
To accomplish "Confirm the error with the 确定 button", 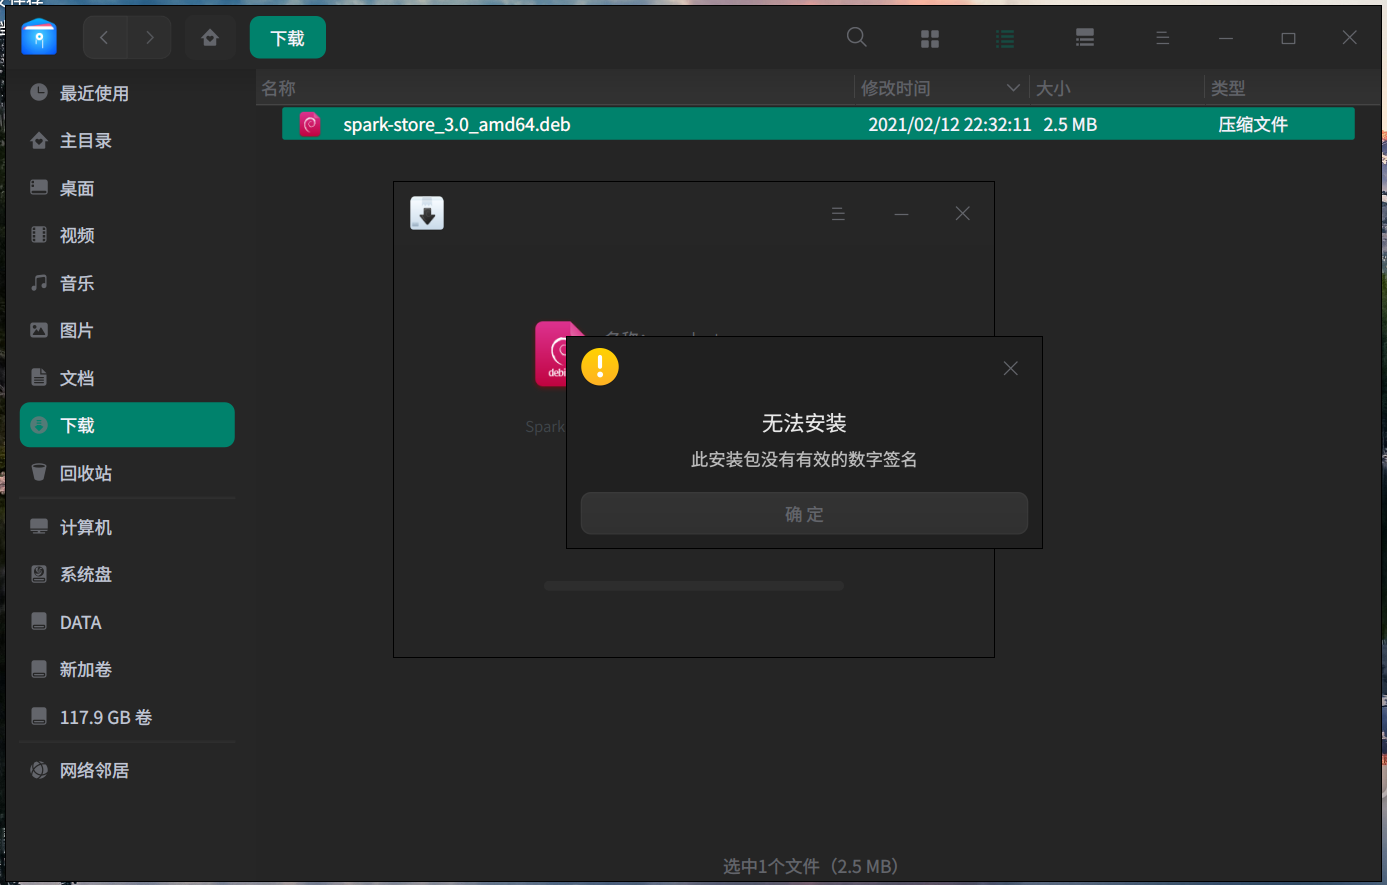I will click(804, 514).
